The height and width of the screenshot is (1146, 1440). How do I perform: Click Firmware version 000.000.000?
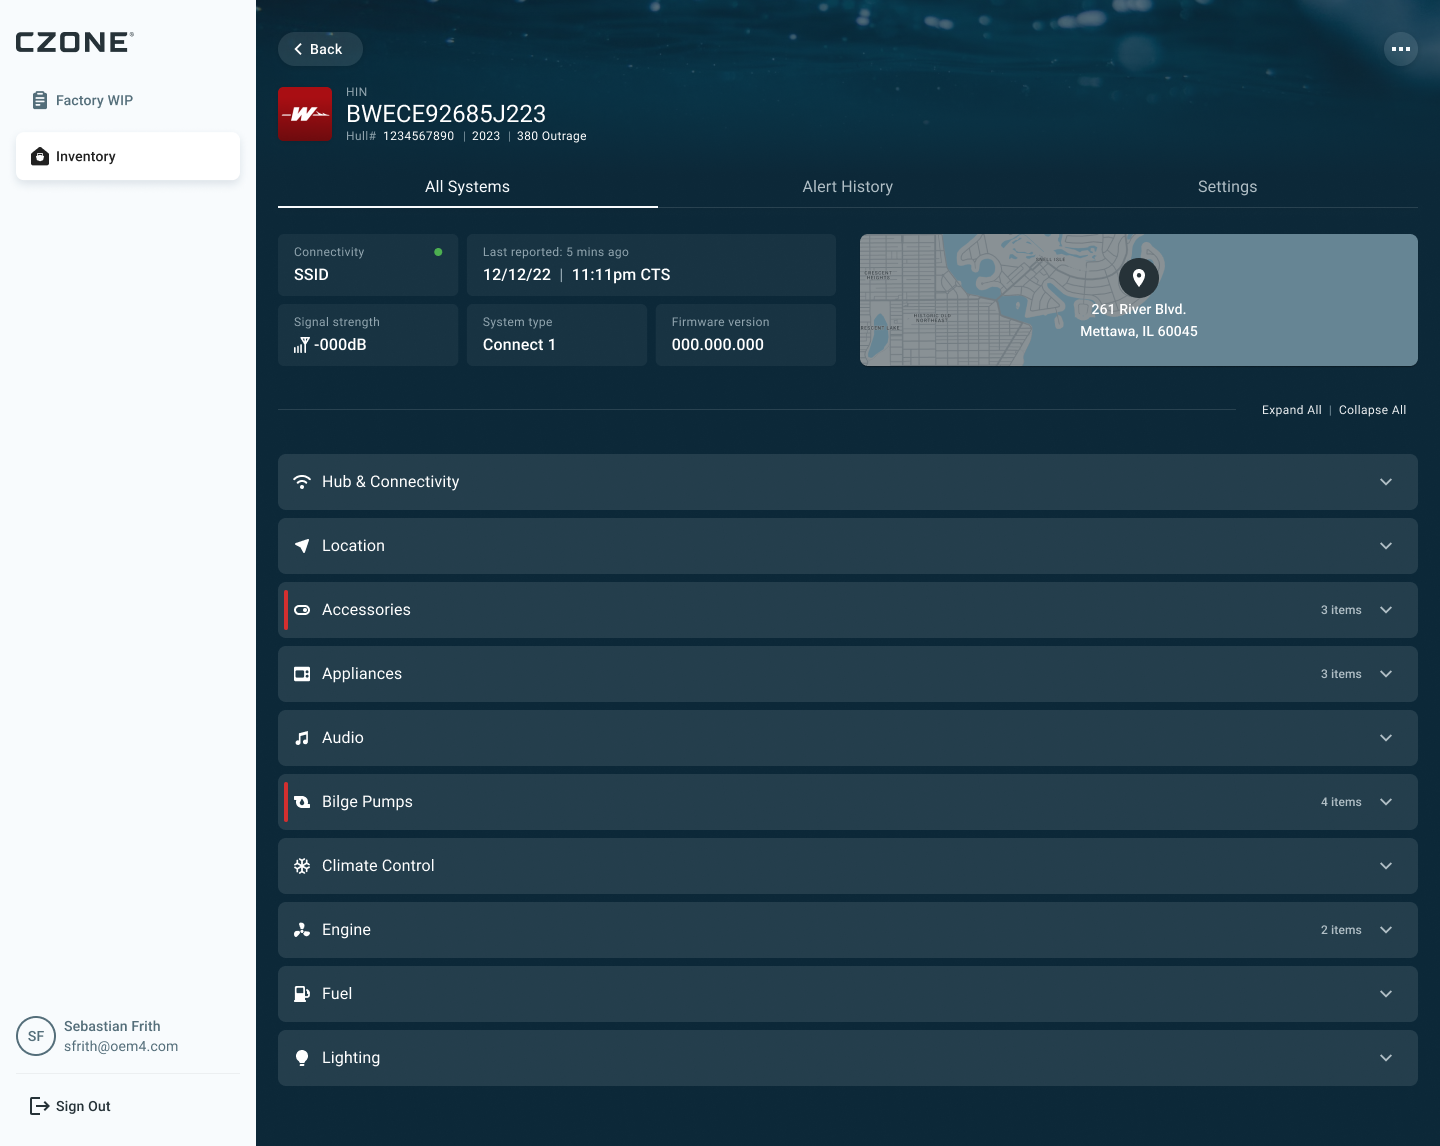(x=718, y=345)
